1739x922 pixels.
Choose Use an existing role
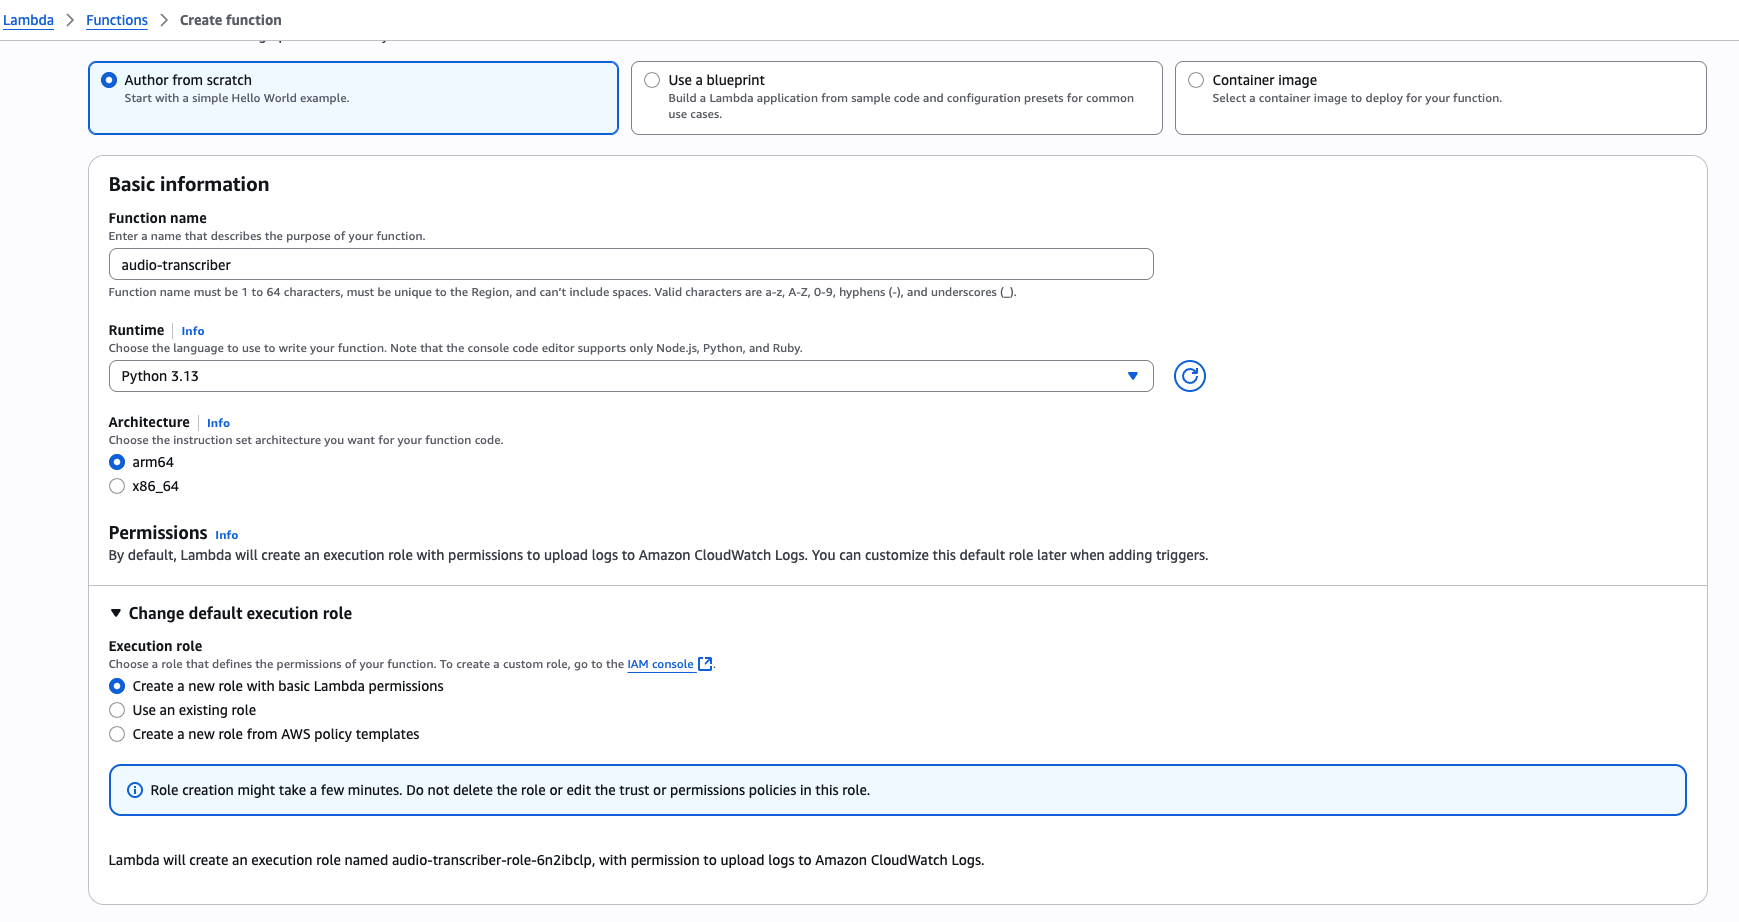[x=117, y=710]
